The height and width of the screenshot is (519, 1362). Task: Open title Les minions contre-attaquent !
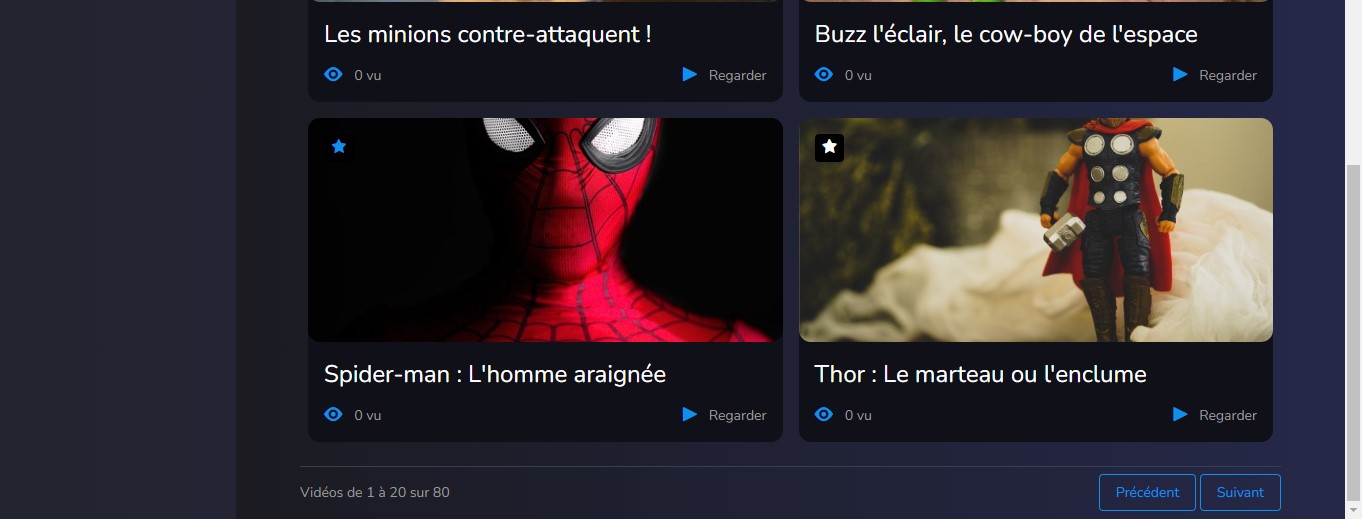point(488,34)
